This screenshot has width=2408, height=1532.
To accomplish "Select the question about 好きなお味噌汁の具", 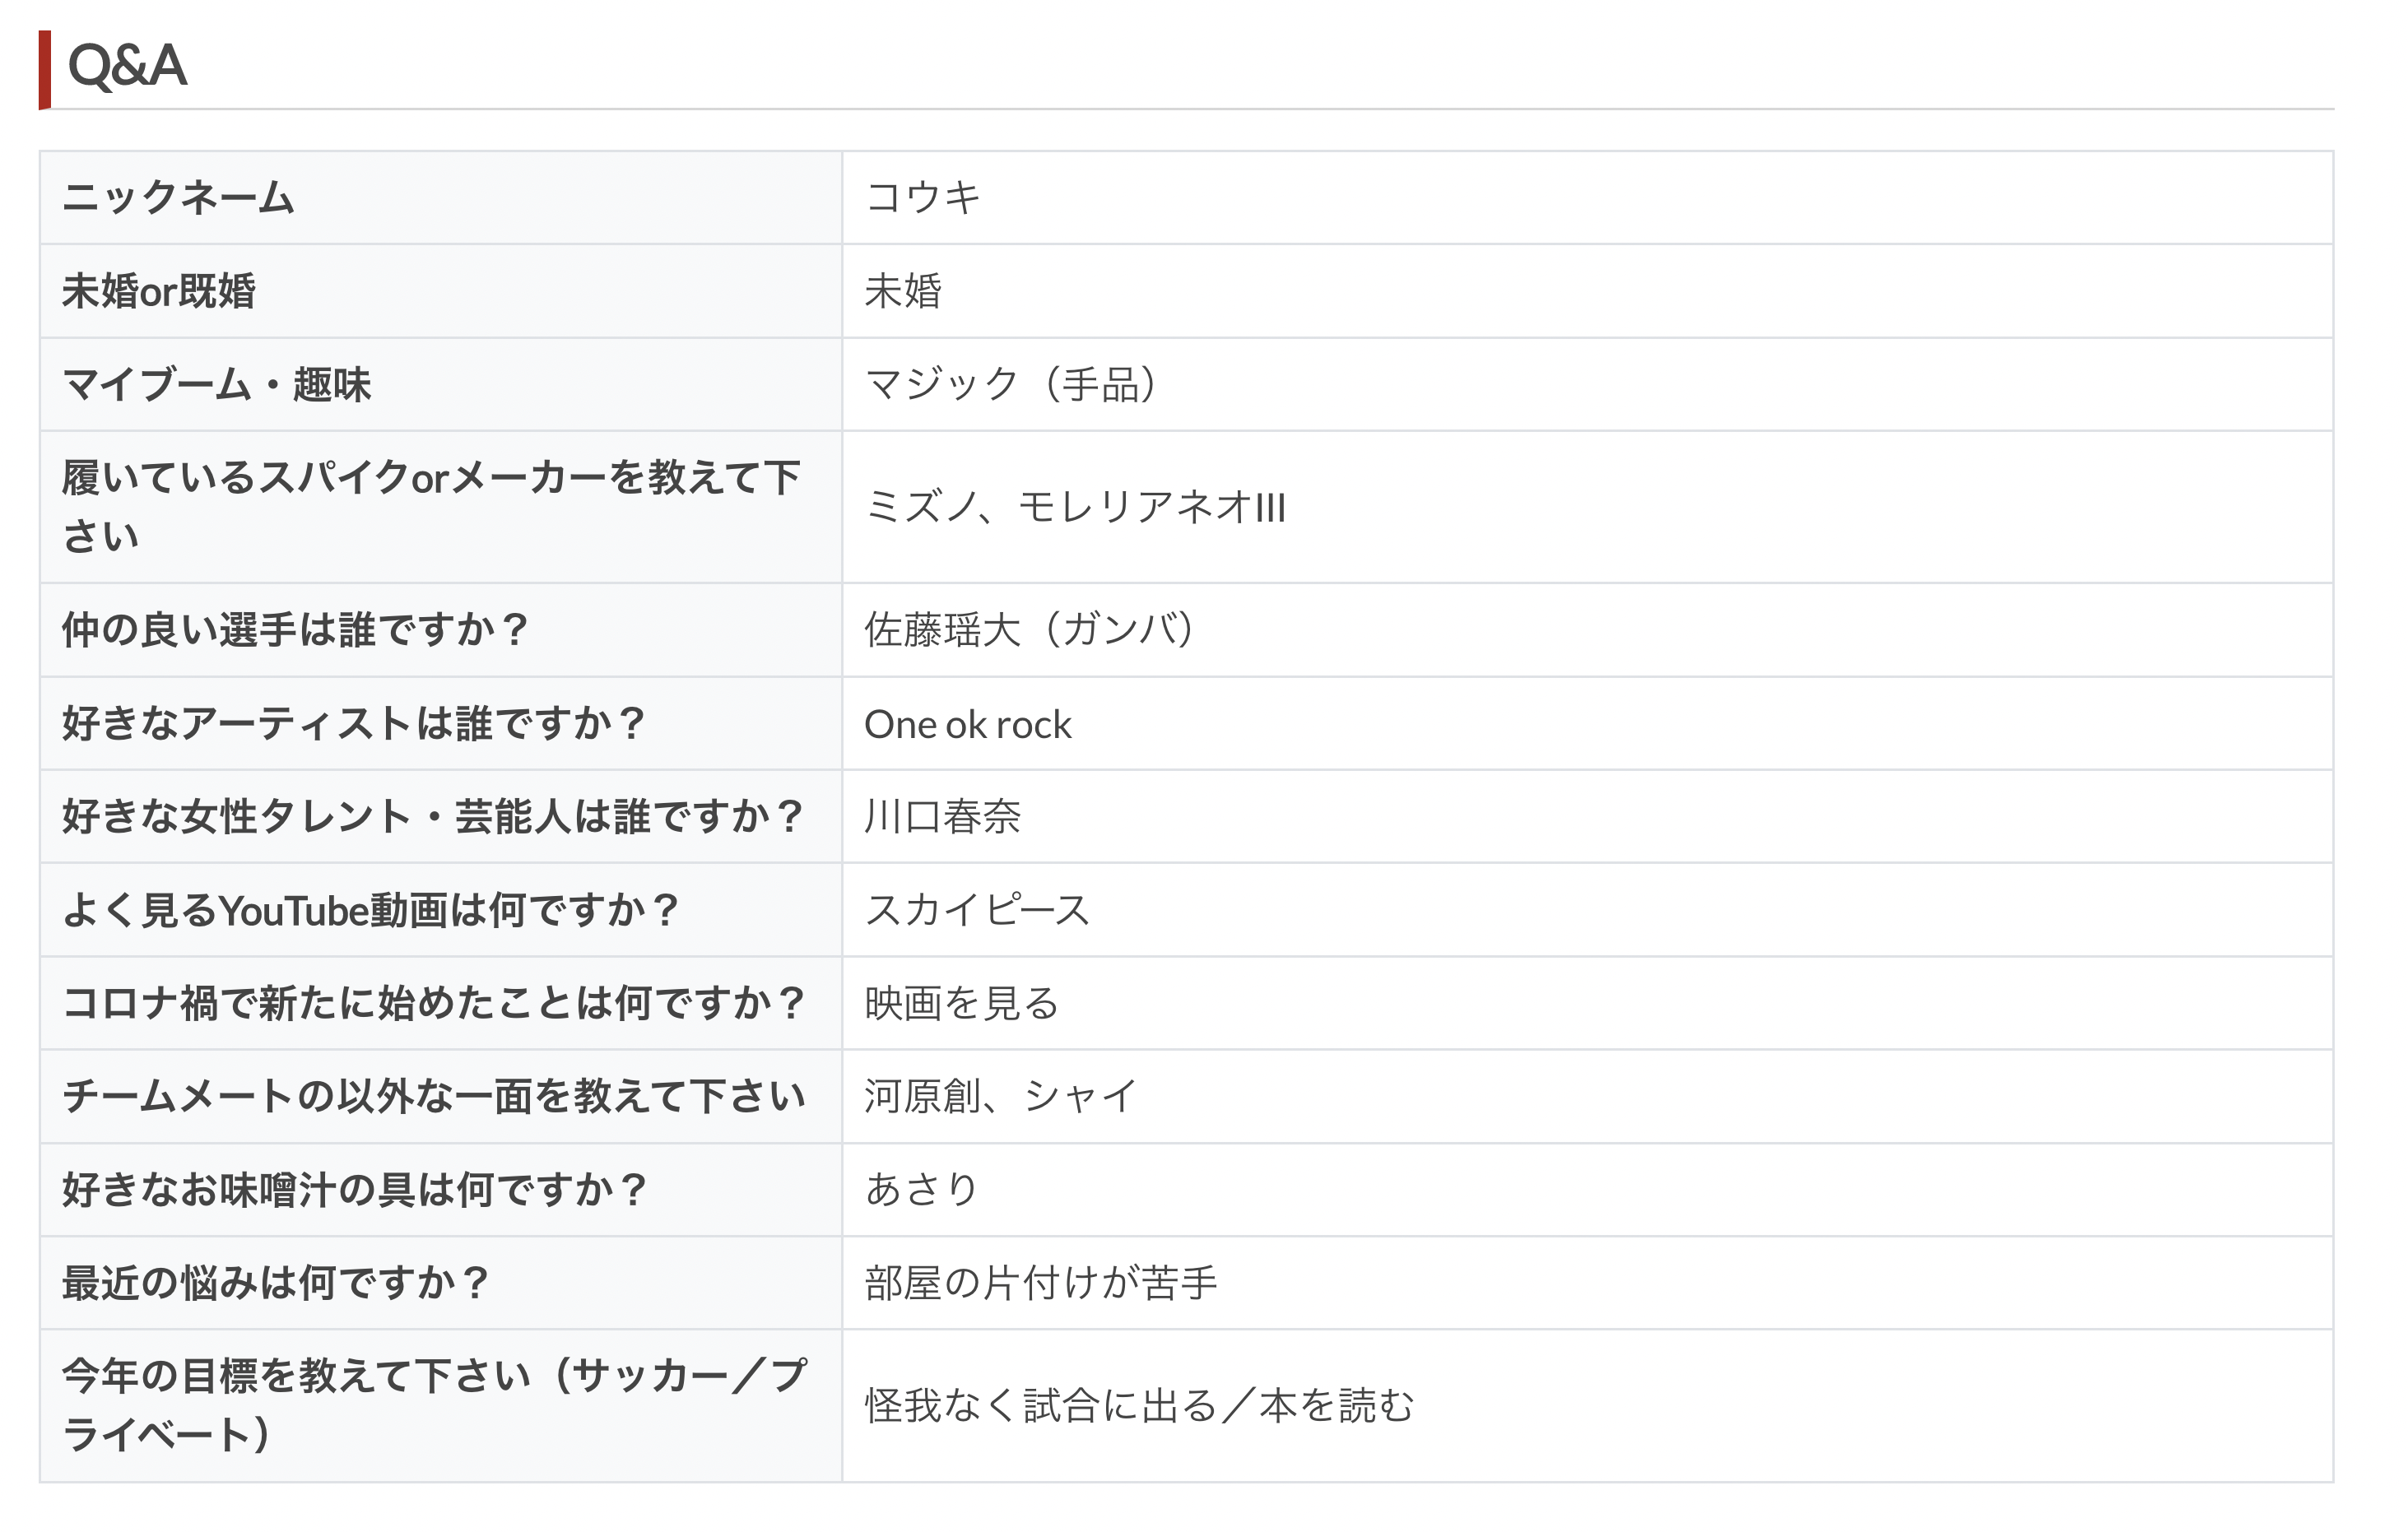I will coord(441,1190).
